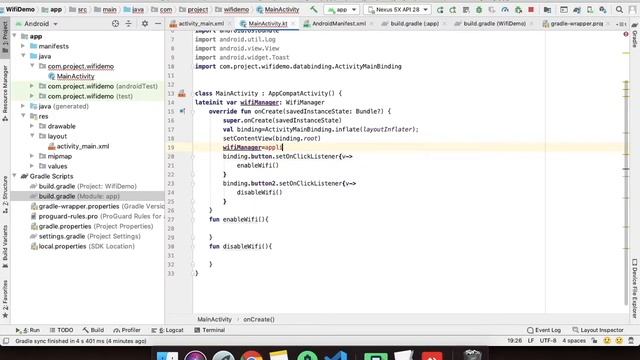
Task: Click the override gutter icon on onCreate line
Action: pos(182,111)
